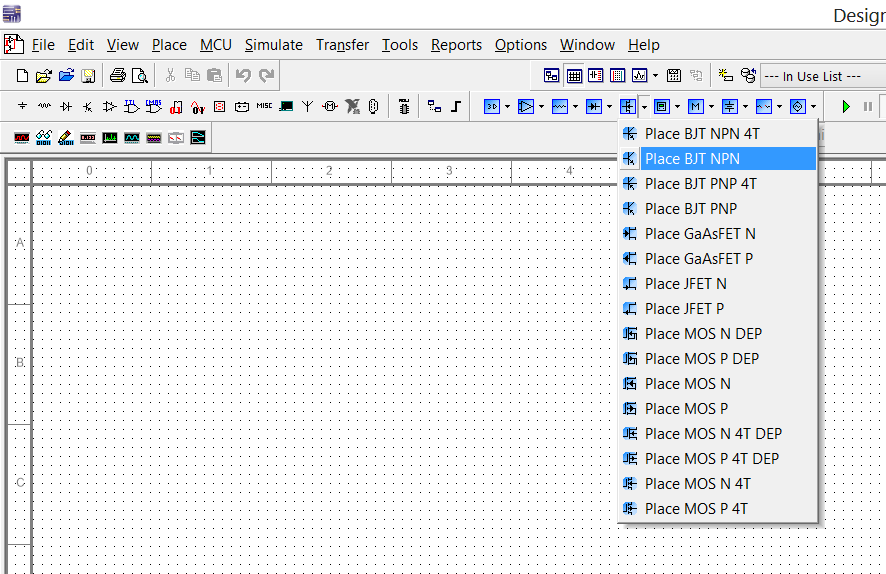886x574 pixels.
Task: Expand the virtual diode family dropdown arrow
Action: [x=609, y=106]
